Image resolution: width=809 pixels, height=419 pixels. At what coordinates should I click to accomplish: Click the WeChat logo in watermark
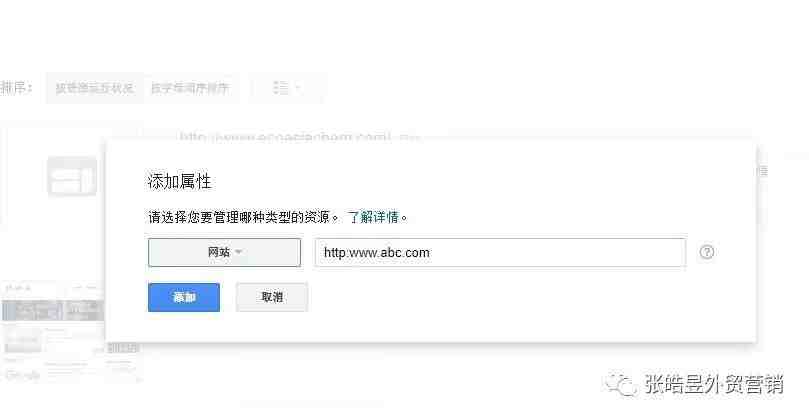(621, 384)
